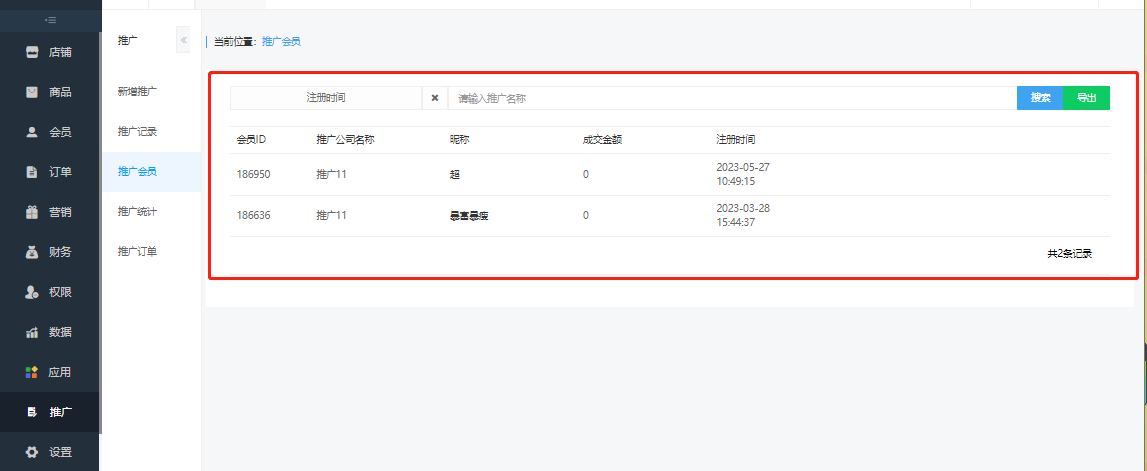The image size is (1147, 471).
Task: Click the blue 搜索 search button
Action: [1039, 98]
